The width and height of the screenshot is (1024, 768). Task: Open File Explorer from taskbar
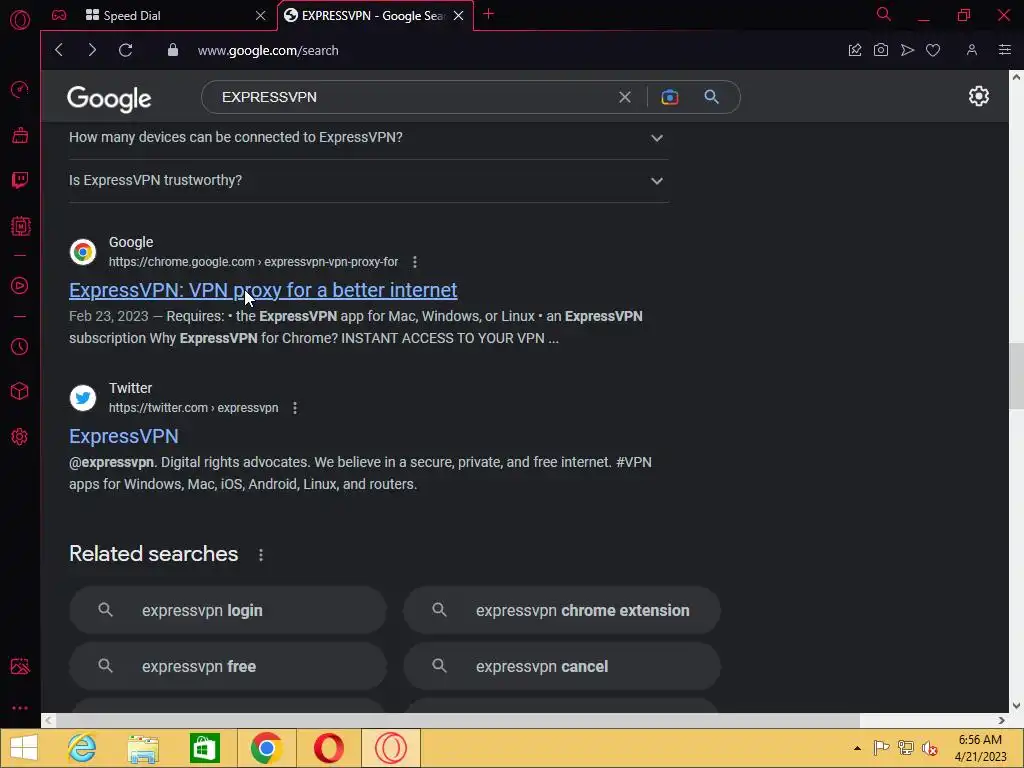click(143, 748)
